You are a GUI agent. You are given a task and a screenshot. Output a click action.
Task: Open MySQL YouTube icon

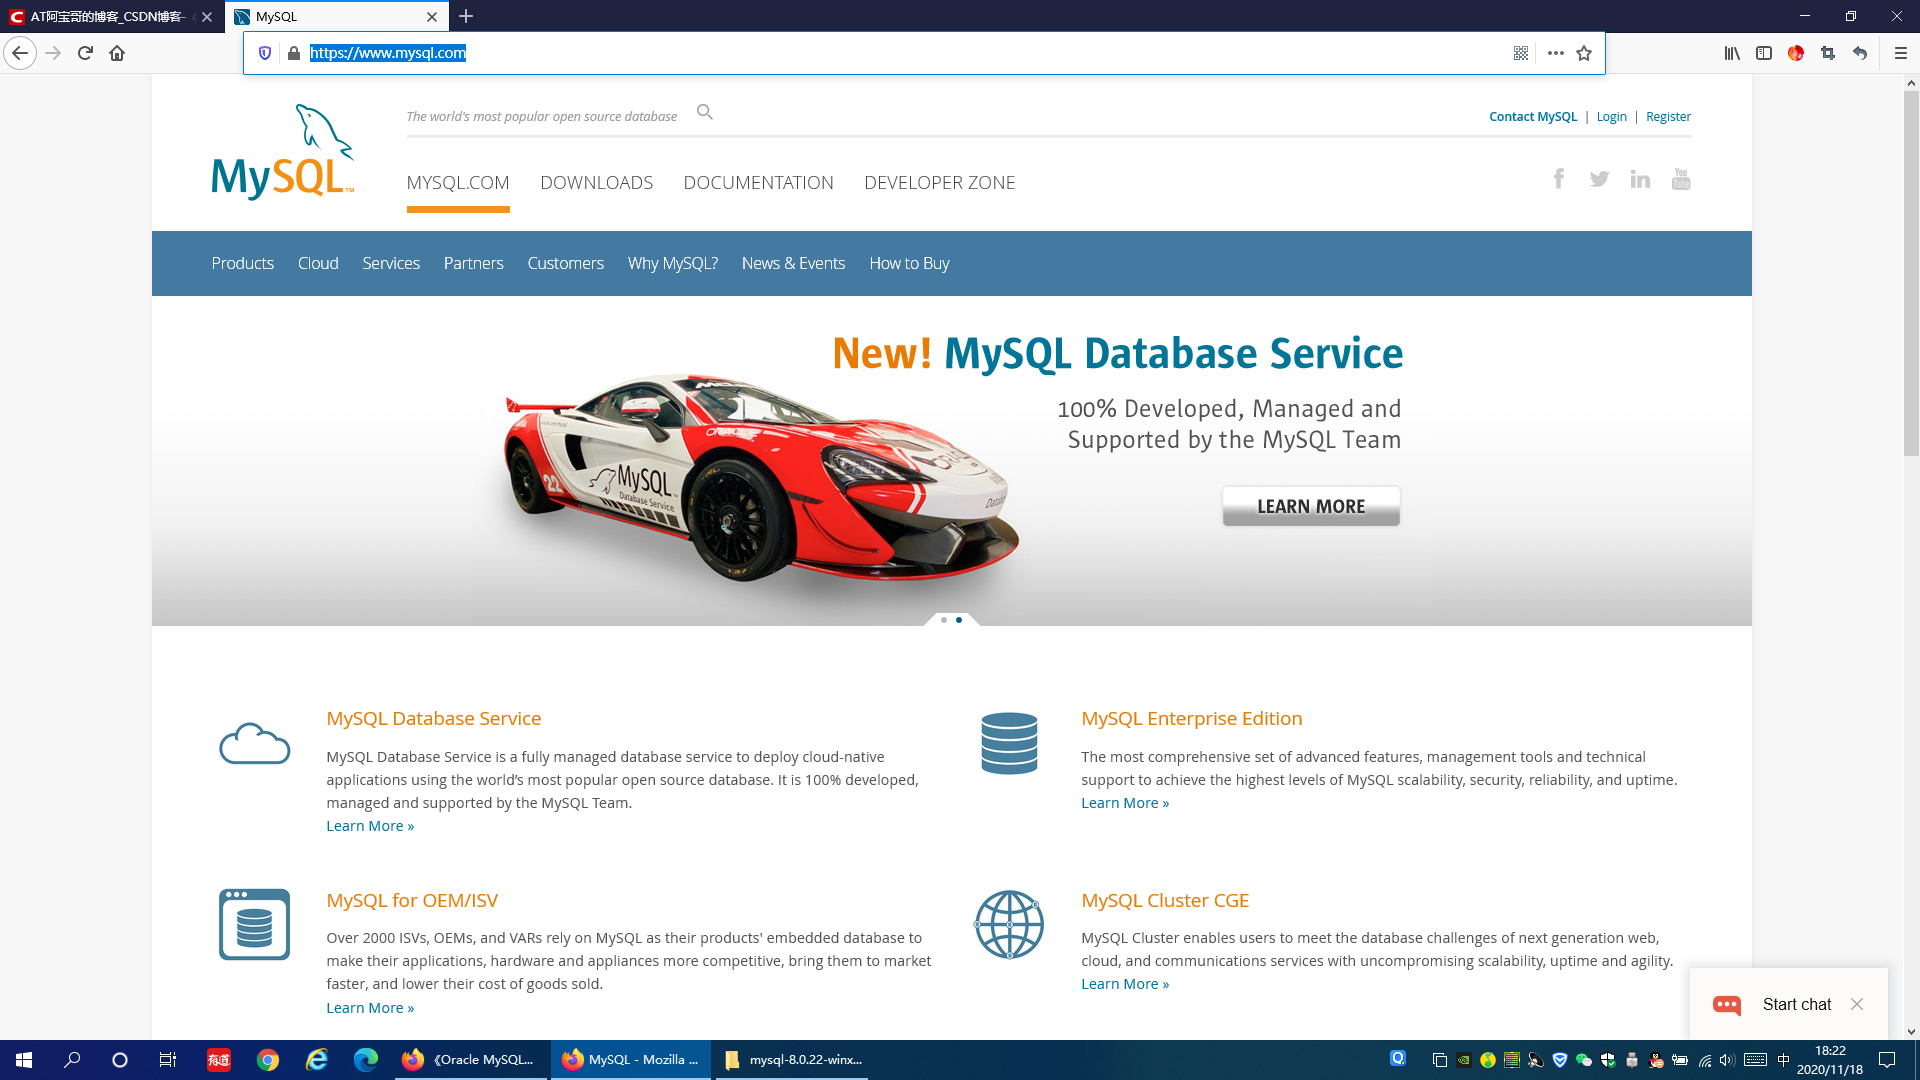click(1681, 179)
